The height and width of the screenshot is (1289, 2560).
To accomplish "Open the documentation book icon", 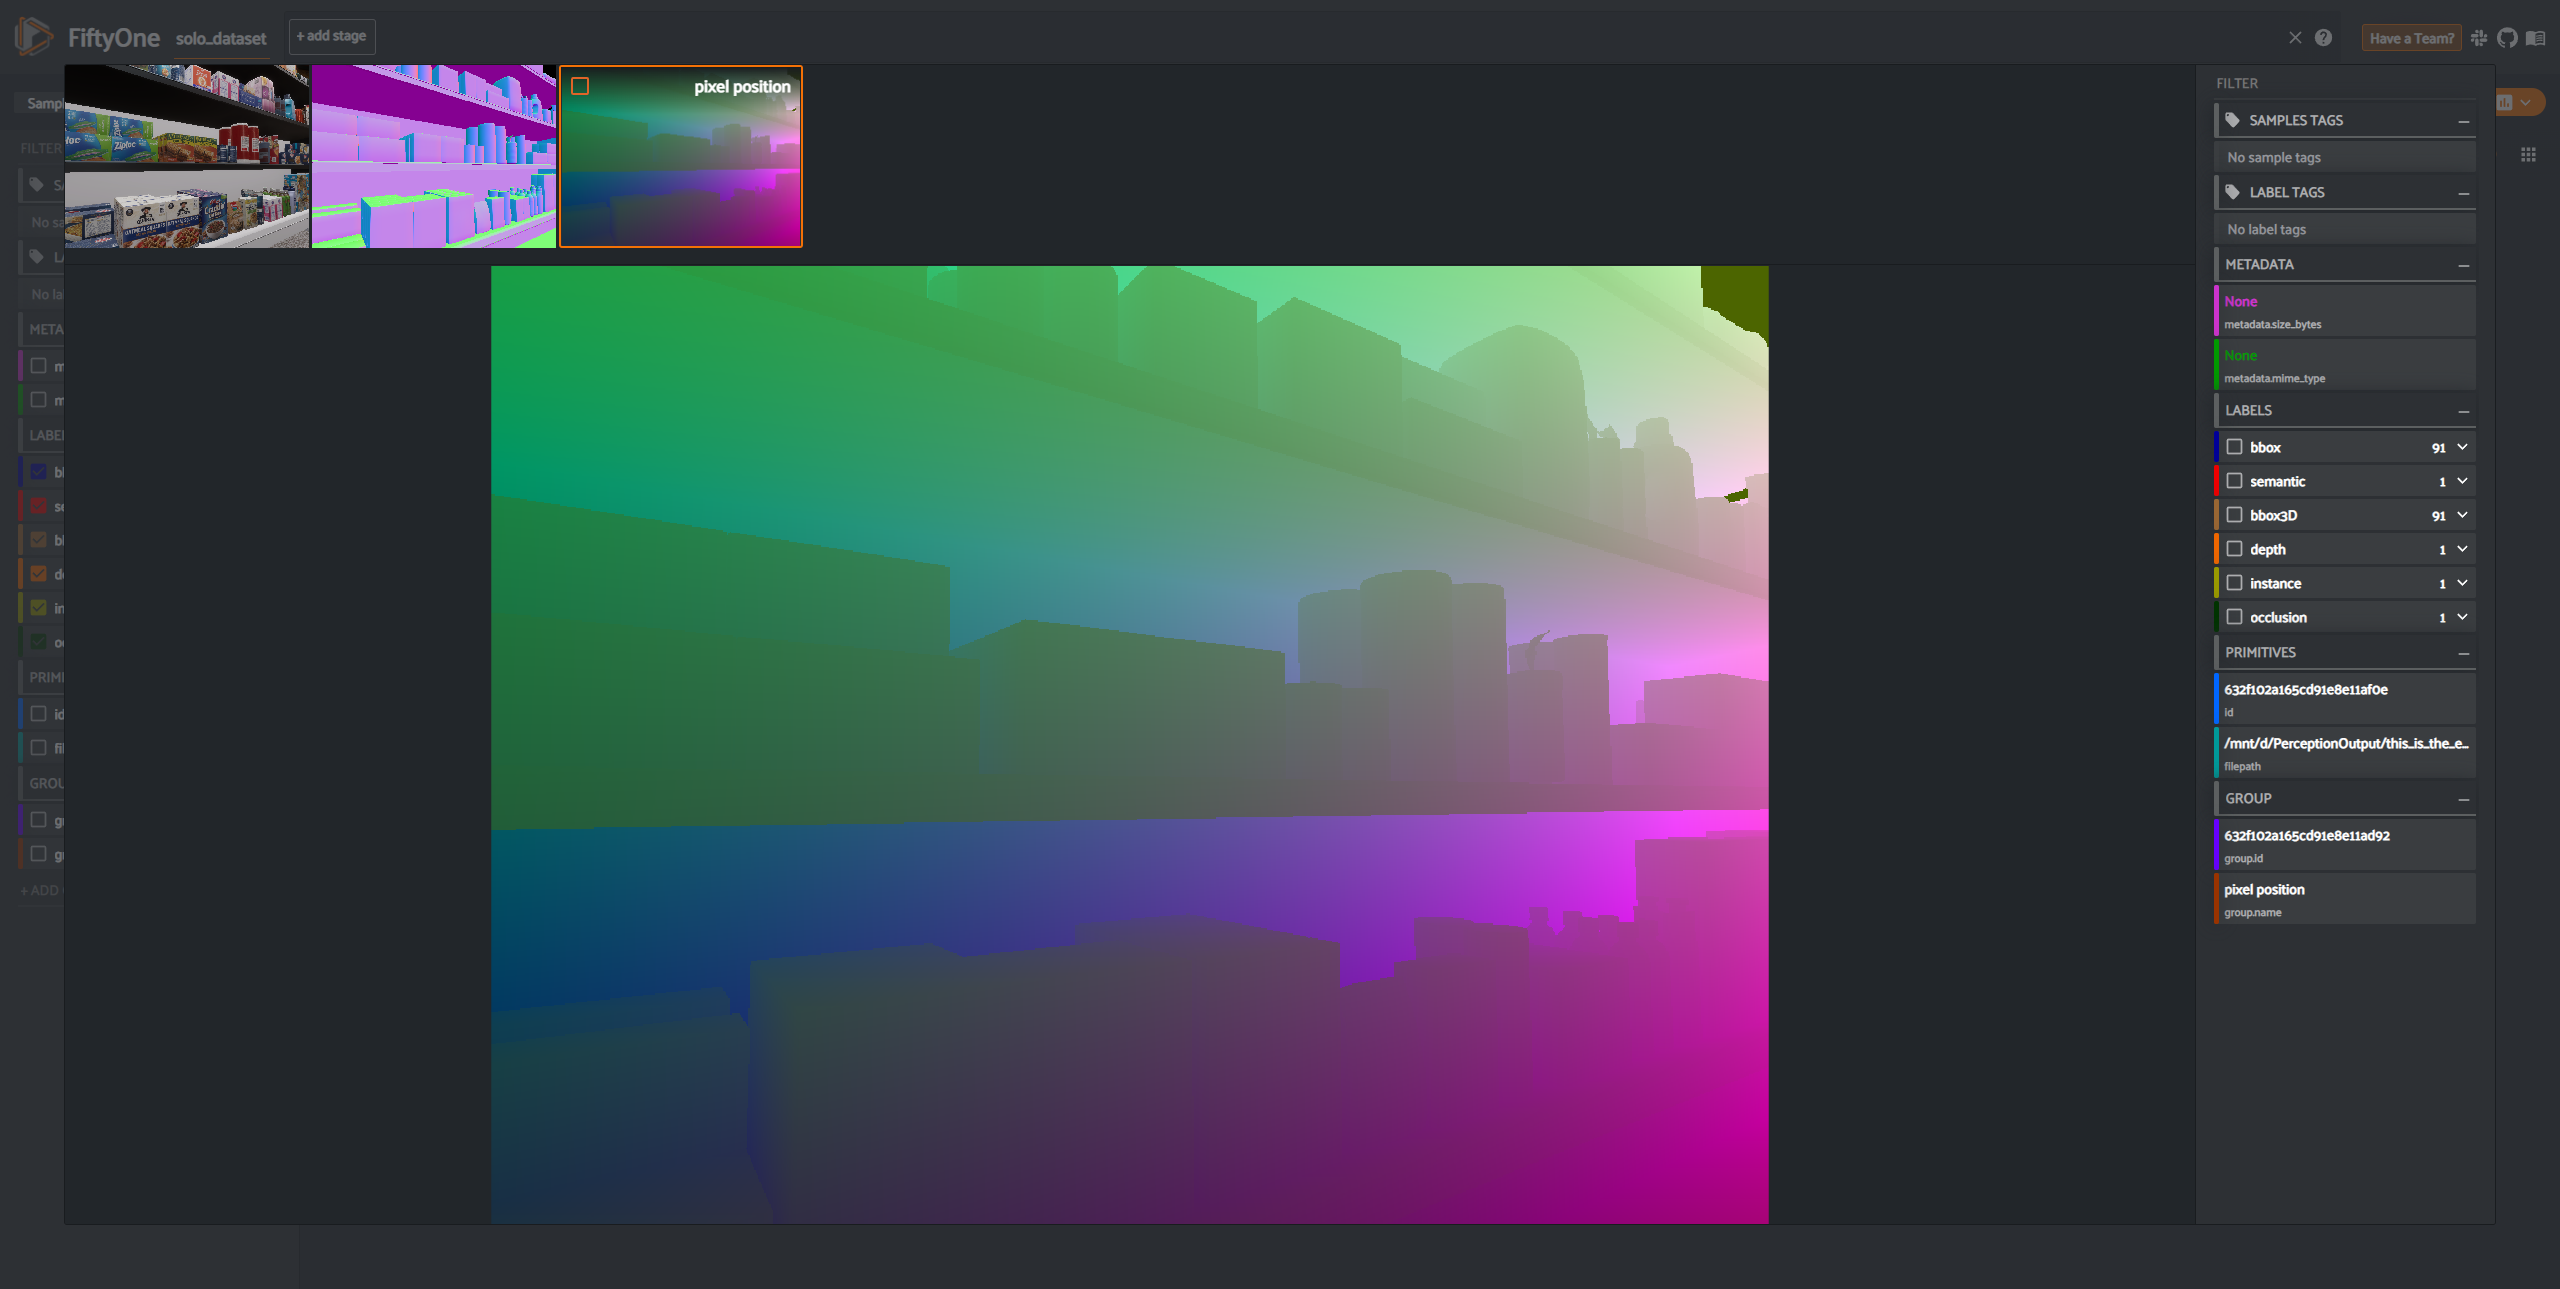I will (2535, 38).
